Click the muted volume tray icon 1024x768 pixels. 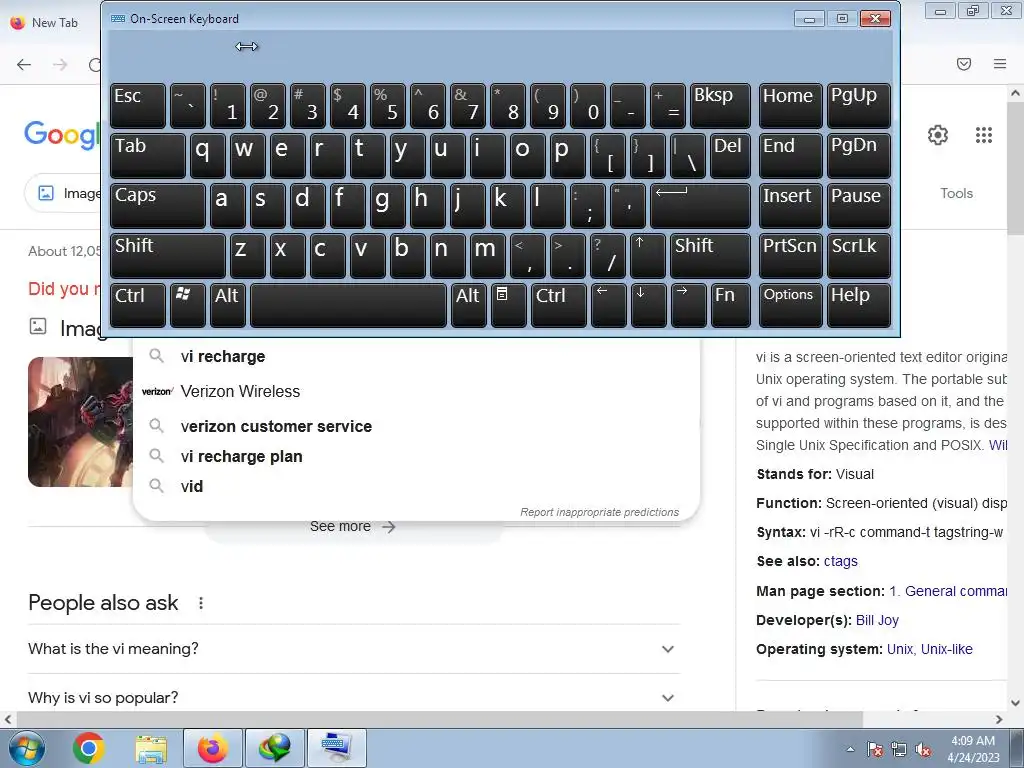(x=923, y=749)
